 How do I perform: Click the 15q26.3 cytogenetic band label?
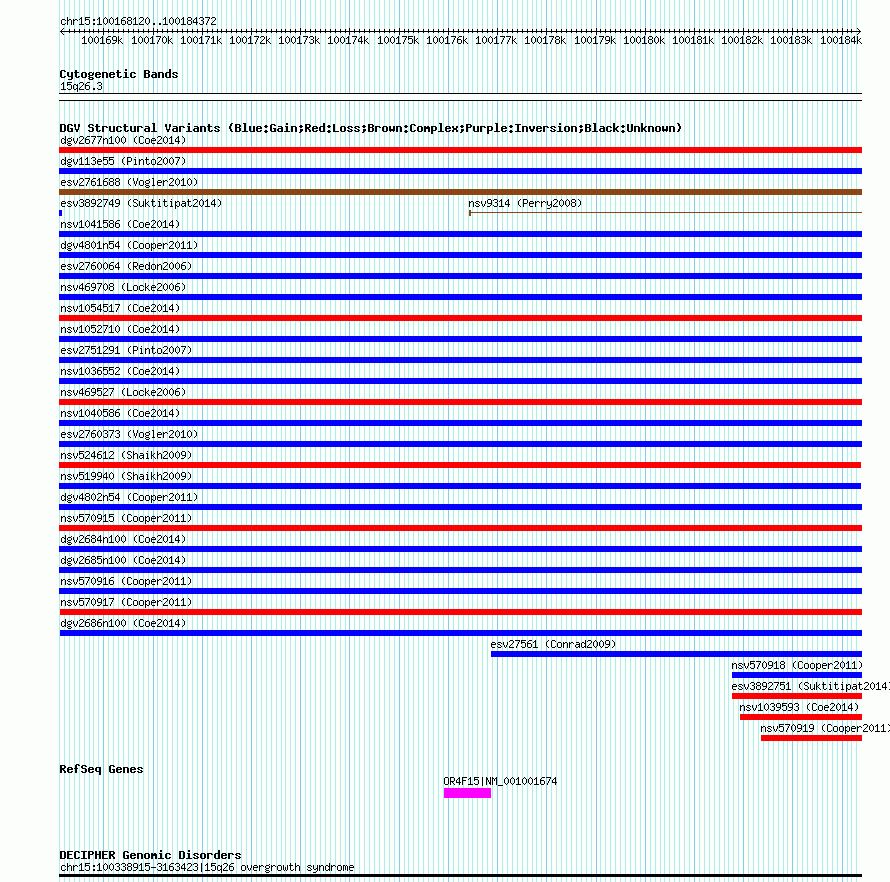(x=81, y=86)
